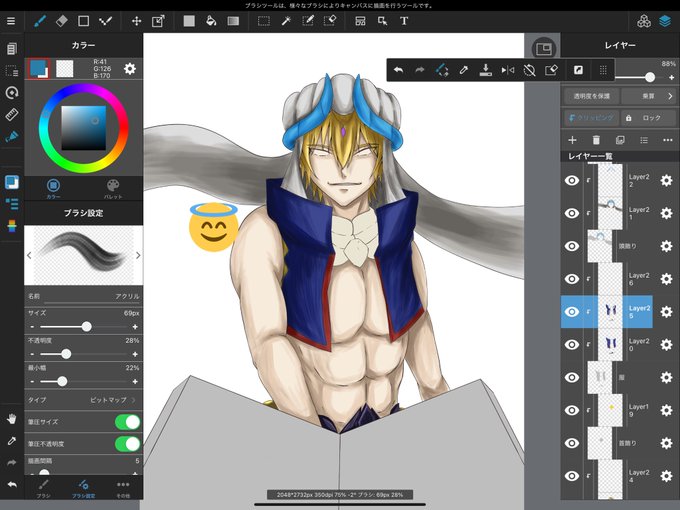Select the Bucket fill tool
This screenshot has height=510, width=680.
coord(211,21)
